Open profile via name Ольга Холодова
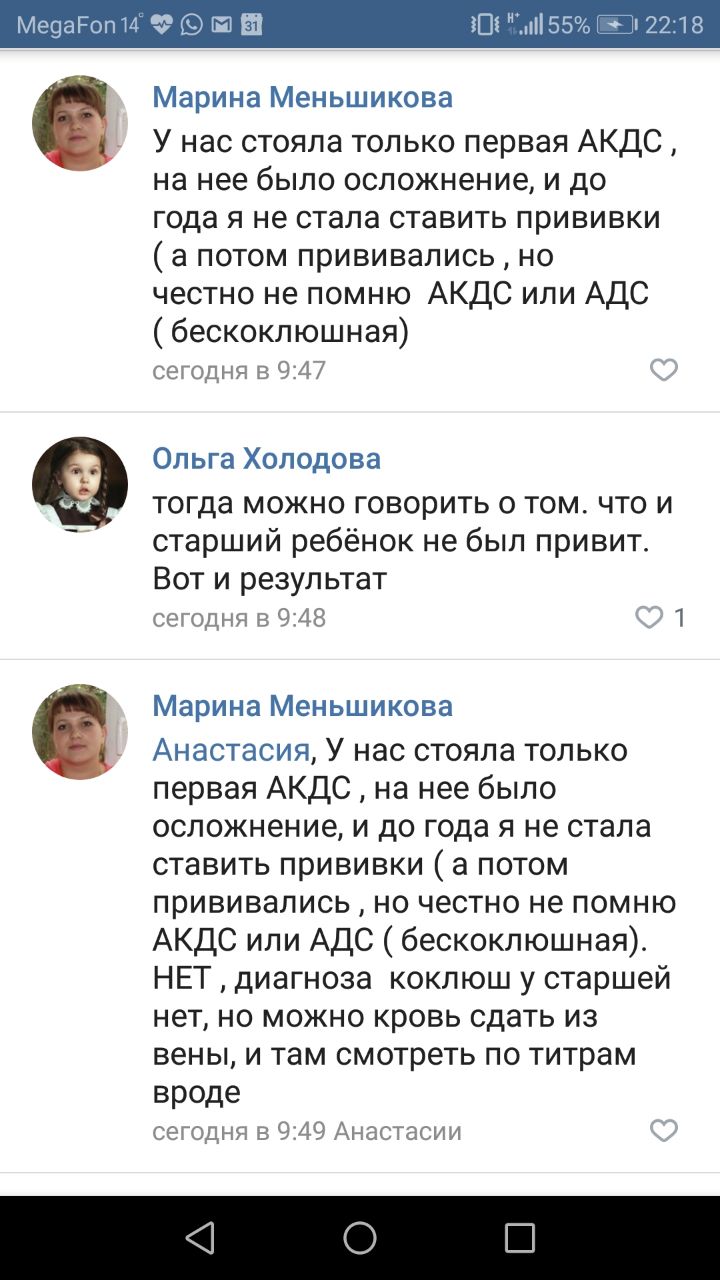 tap(266, 459)
